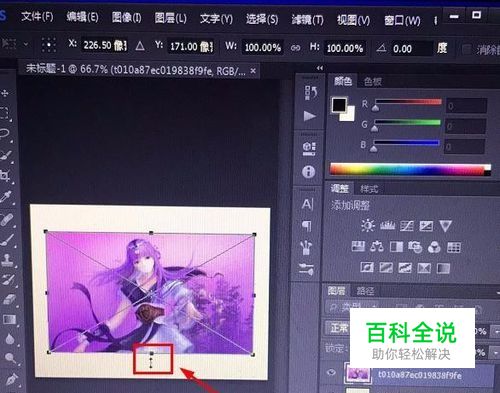The width and height of the screenshot is (500, 393).
Task: Select the Rectangular Marquee tool
Action: tap(5, 113)
